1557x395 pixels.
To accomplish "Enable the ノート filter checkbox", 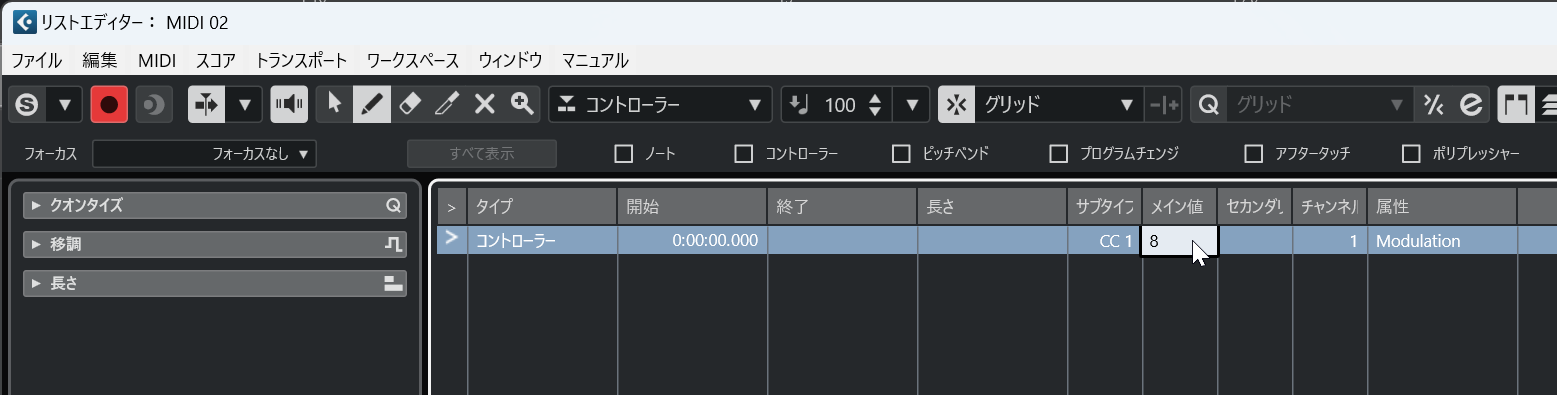I will tap(624, 154).
